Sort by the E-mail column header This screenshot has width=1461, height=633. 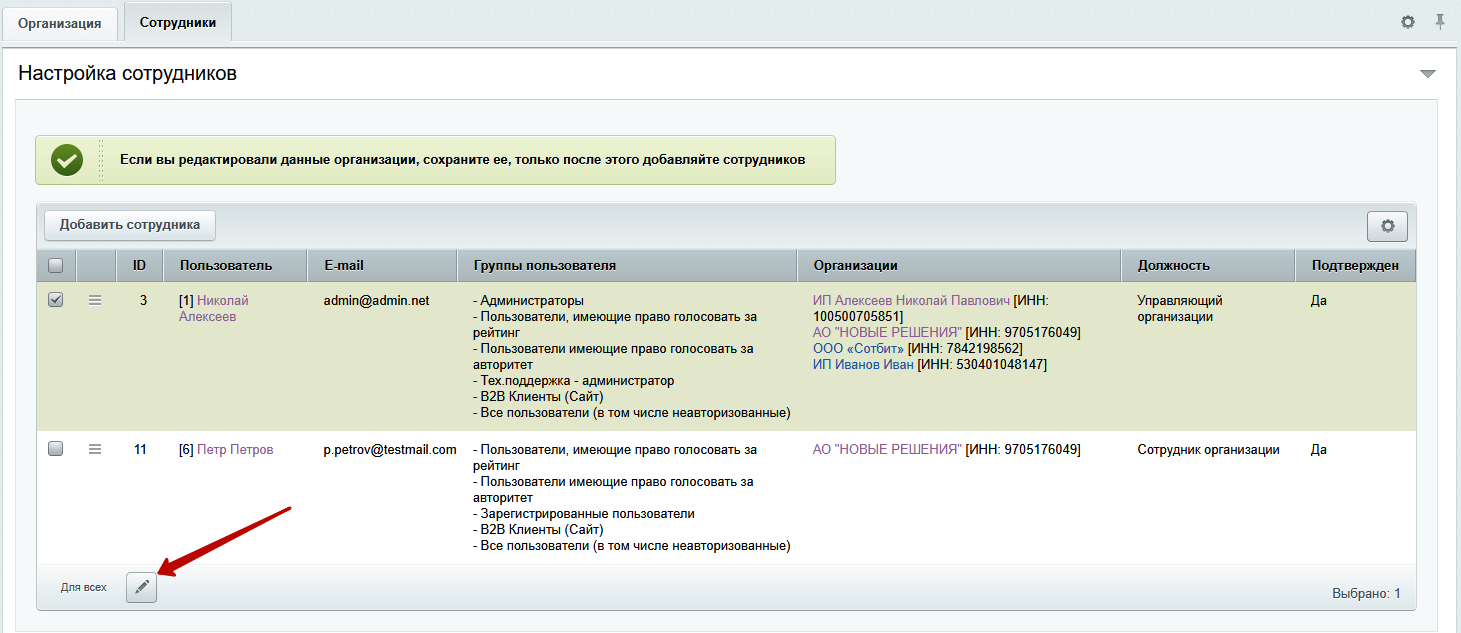coord(344,266)
